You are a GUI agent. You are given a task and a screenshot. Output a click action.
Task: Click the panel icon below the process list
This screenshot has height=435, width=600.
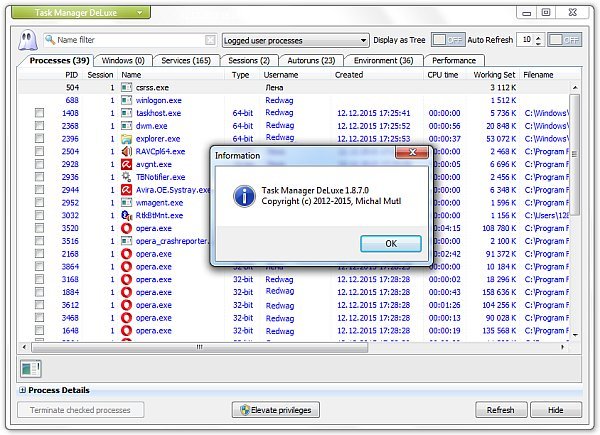(x=31, y=369)
